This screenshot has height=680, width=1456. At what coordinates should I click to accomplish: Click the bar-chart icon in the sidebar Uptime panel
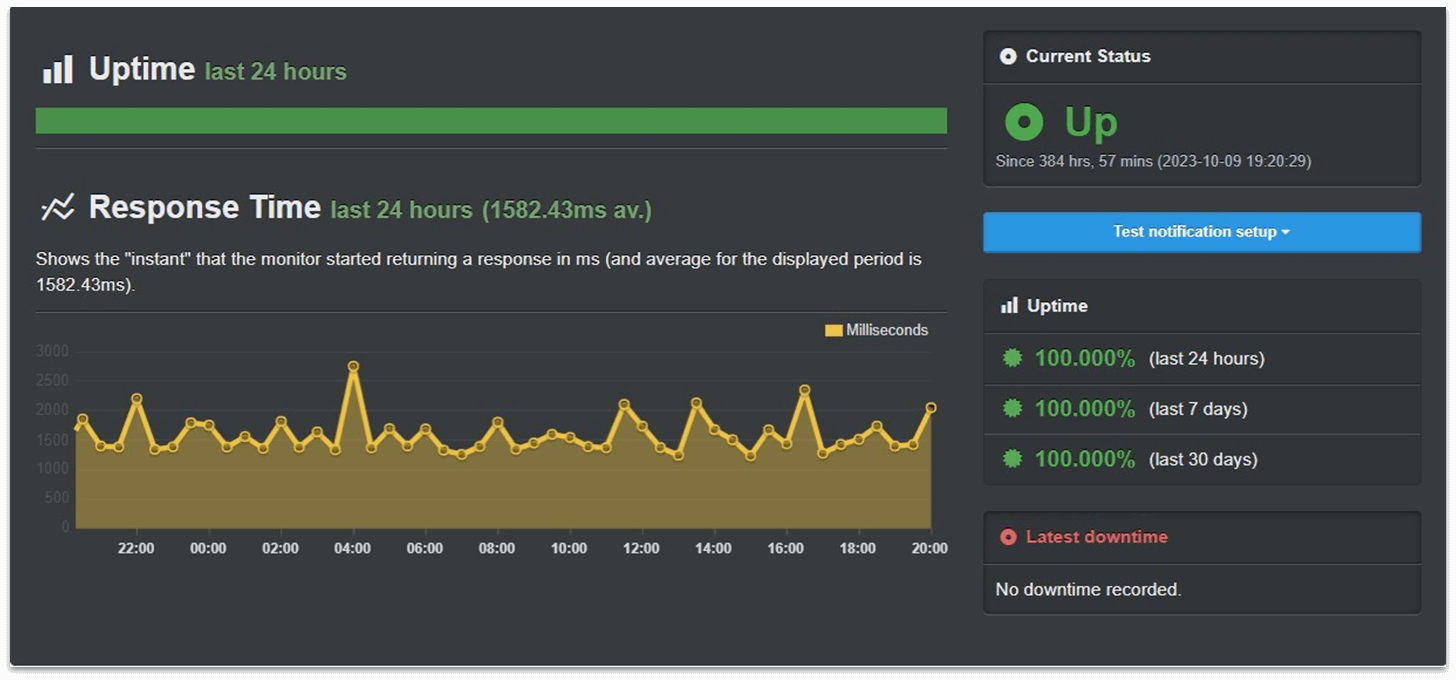pyautogui.click(x=1009, y=305)
